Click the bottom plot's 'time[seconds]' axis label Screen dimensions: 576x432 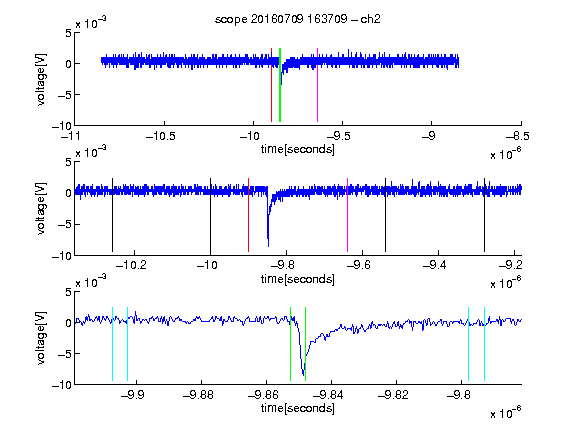[298, 408]
